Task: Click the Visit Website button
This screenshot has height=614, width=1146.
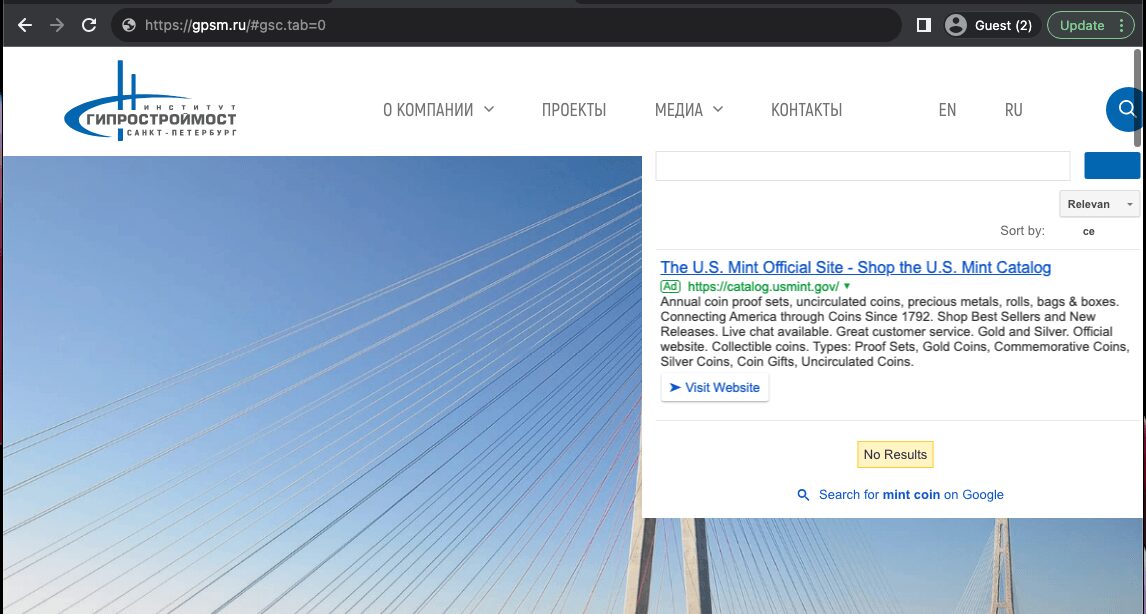Action: [714, 387]
